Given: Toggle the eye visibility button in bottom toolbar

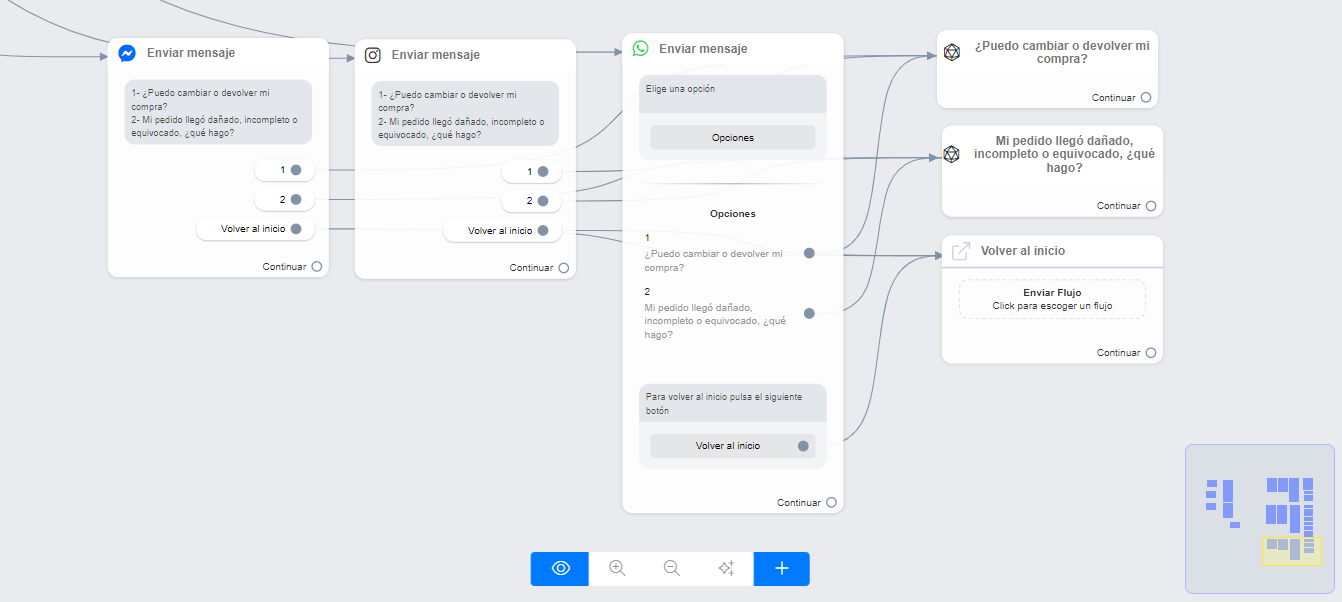Looking at the screenshot, I should click(560, 568).
